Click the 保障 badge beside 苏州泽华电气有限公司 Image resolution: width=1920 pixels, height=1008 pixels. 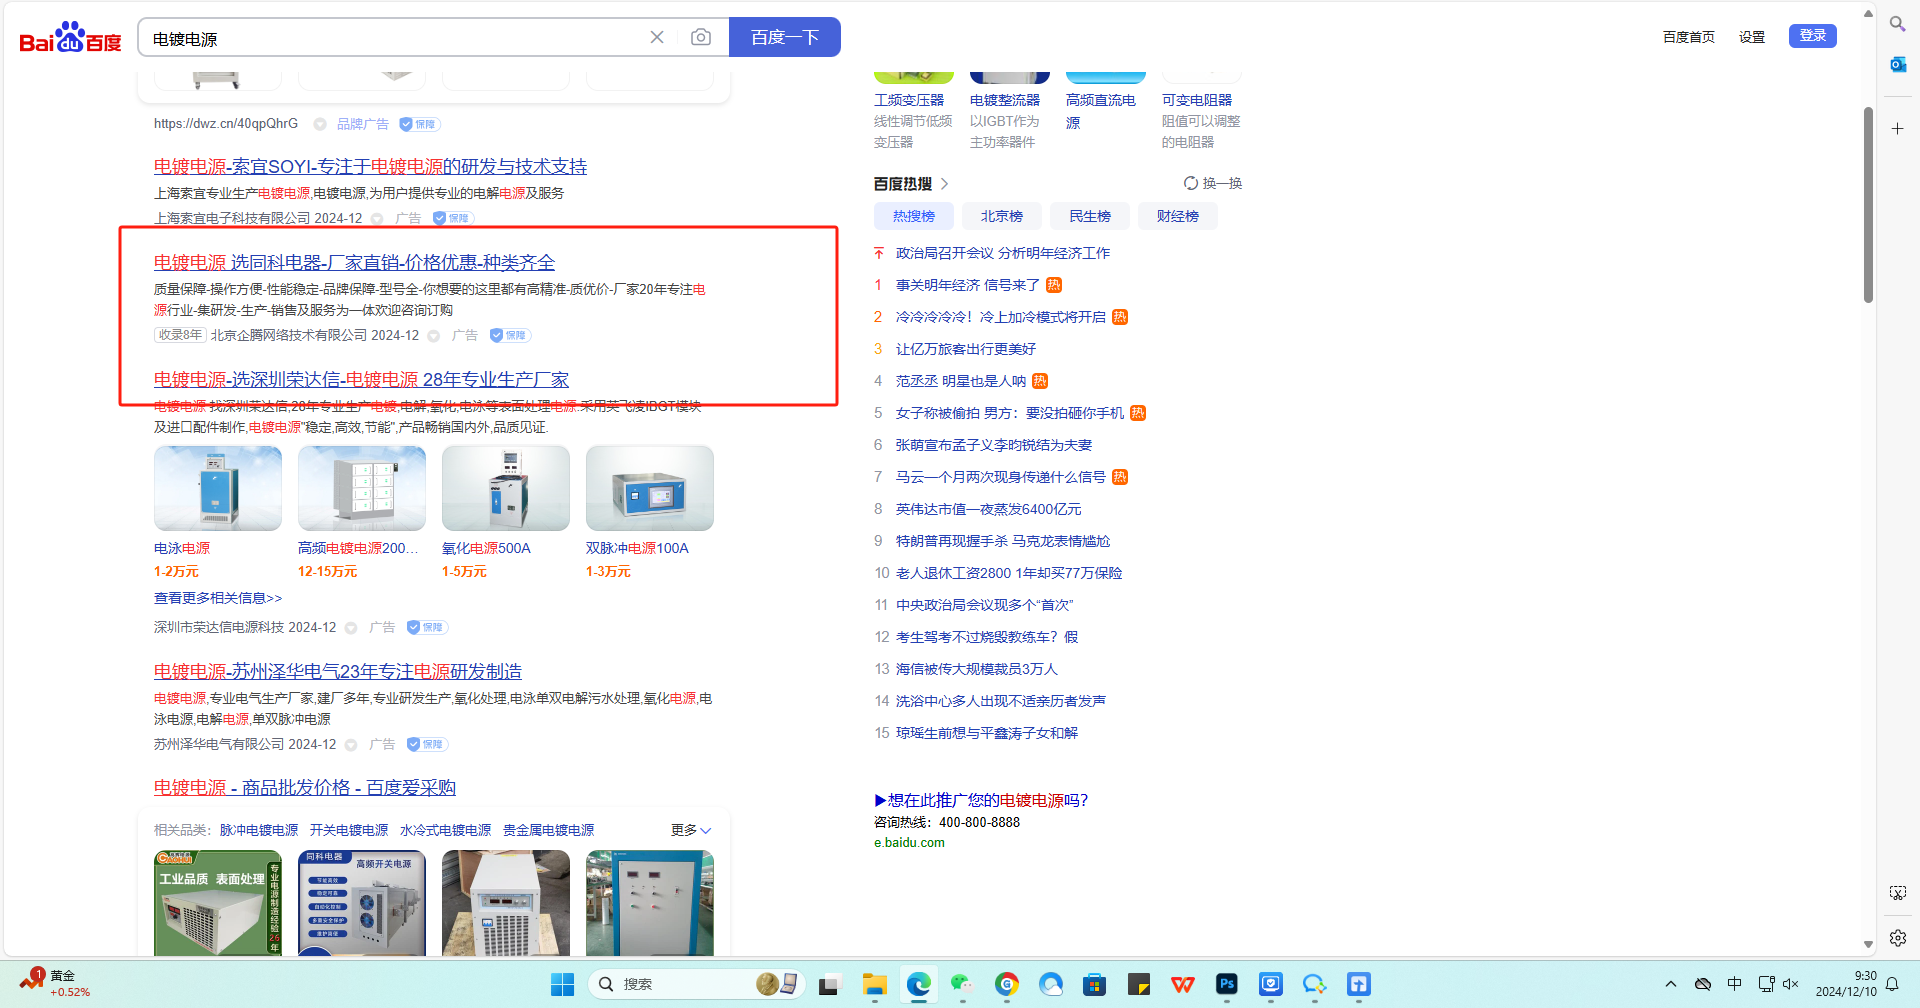tap(427, 744)
